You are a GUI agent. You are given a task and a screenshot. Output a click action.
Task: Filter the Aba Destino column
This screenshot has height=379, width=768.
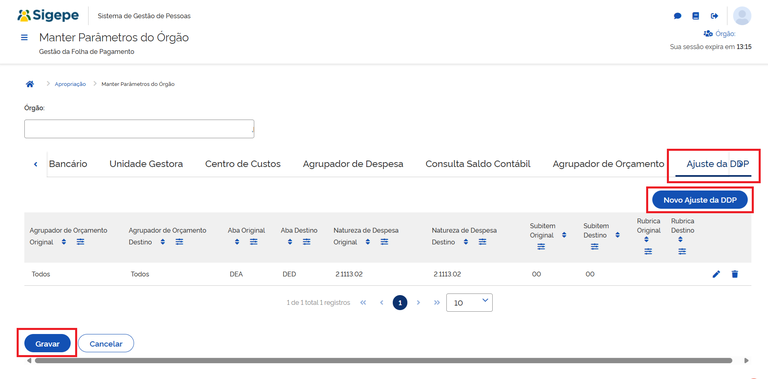click(307, 242)
